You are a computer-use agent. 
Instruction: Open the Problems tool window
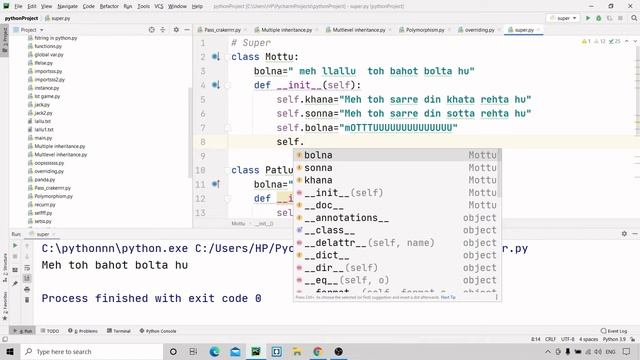pyautogui.click(x=82, y=331)
